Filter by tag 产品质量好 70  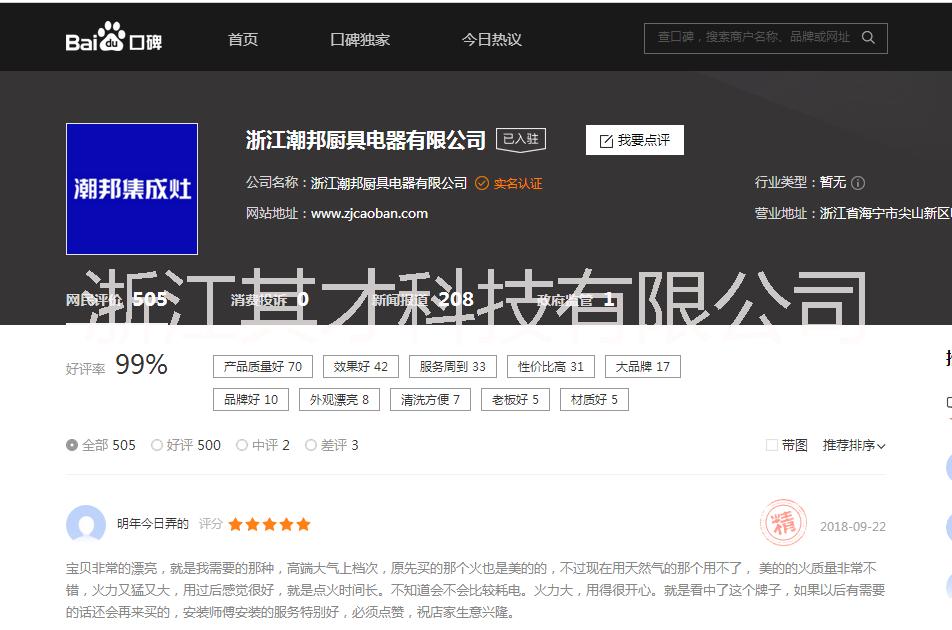pyautogui.click(x=263, y=367)
